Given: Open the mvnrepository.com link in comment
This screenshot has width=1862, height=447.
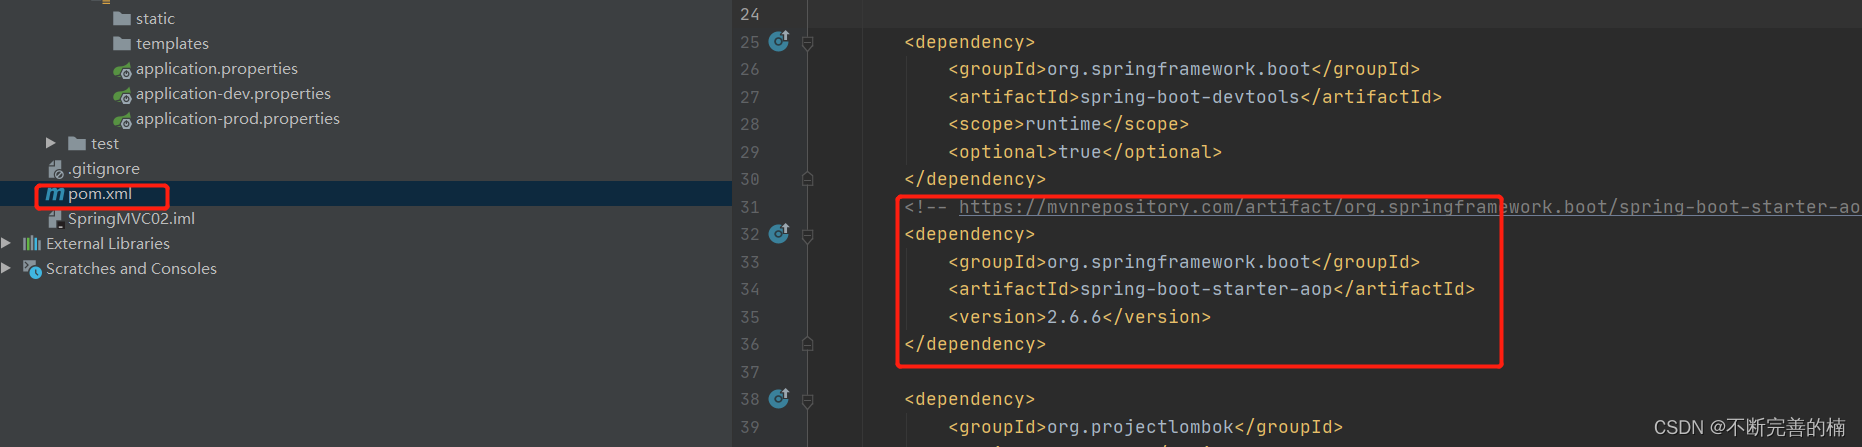Looking at the screenshot, I should click(x=1409, y=207).
